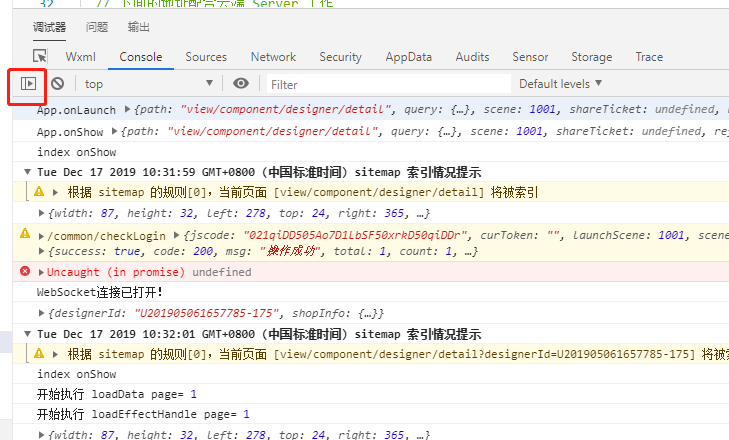Click warning icon on /common/checkLogin row
This screenshot has height=440, width=729.
click(25, 235)
